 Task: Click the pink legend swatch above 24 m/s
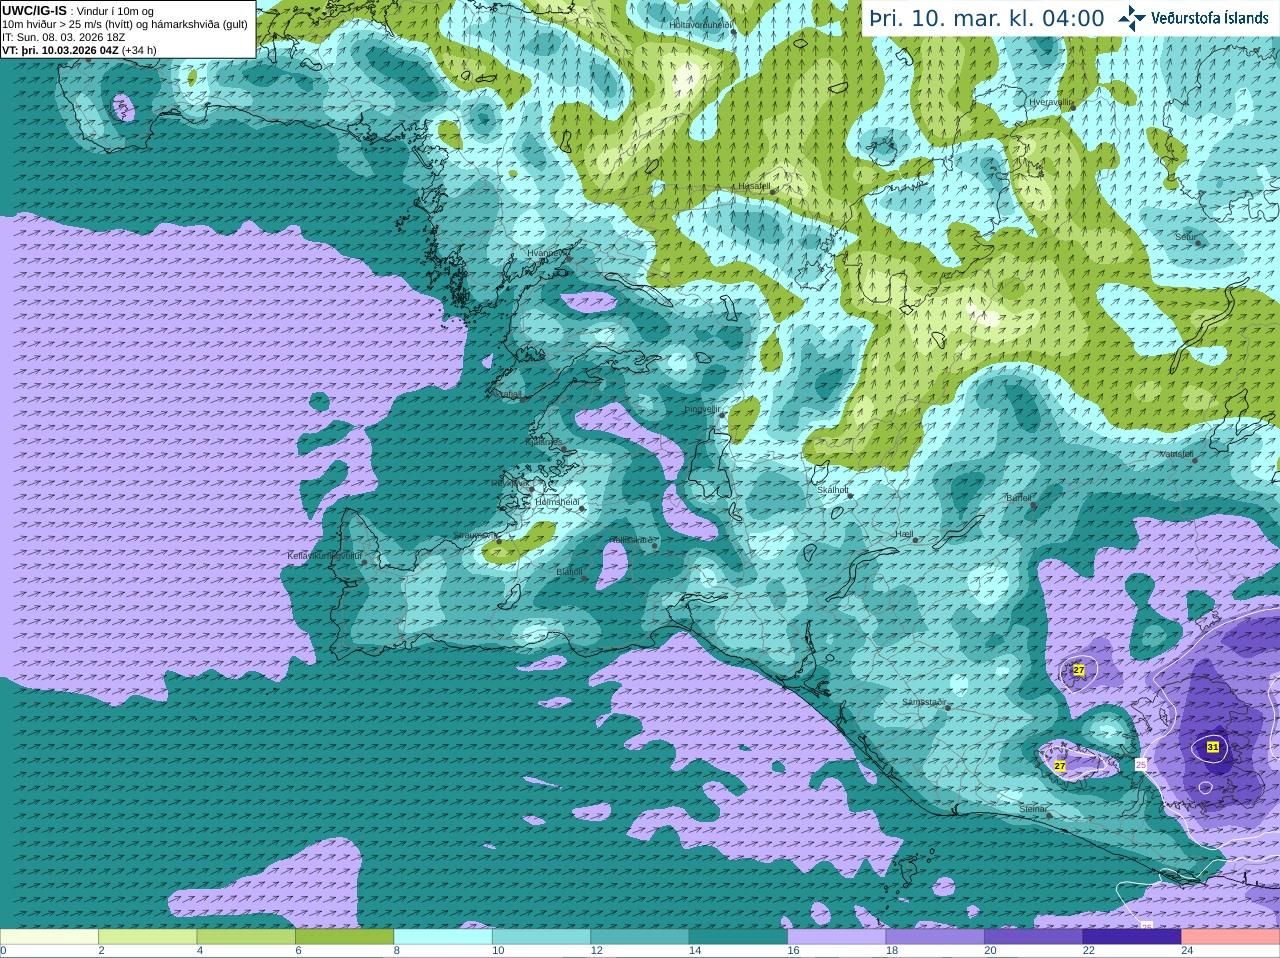(1230, 937)
